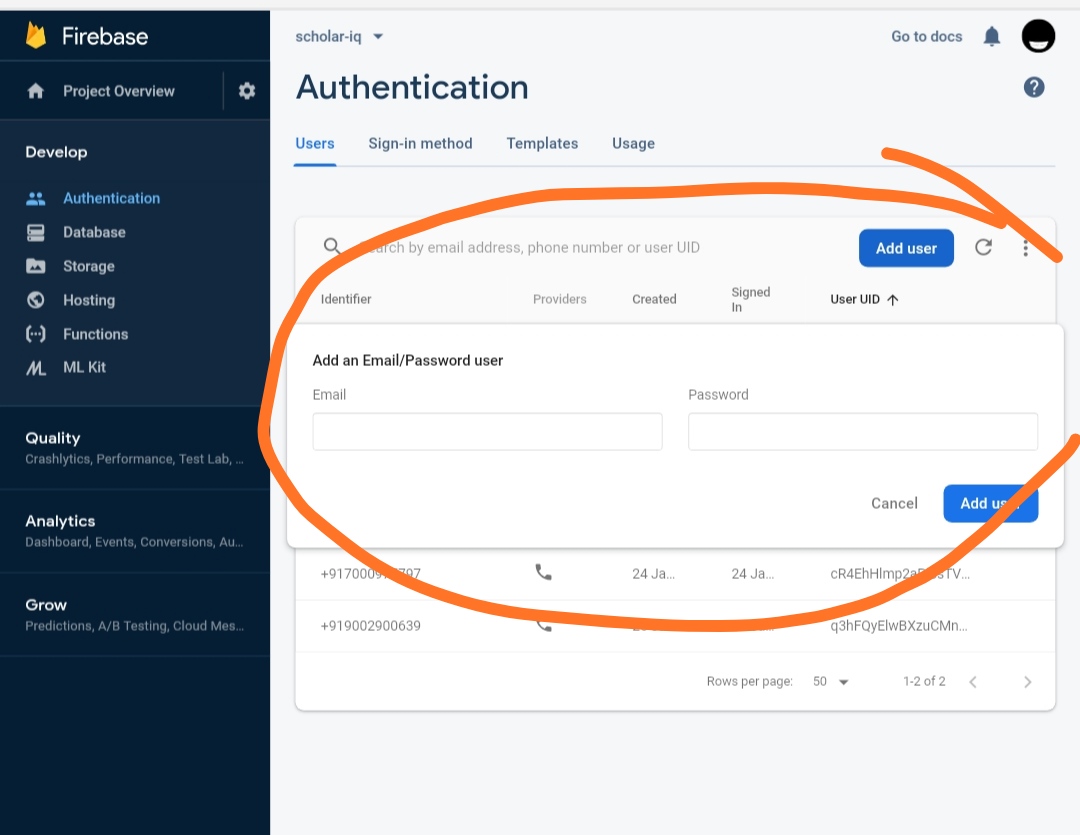Expand the Grow section
Viewport: 1080px width, 835px height.
click(134, 615)
